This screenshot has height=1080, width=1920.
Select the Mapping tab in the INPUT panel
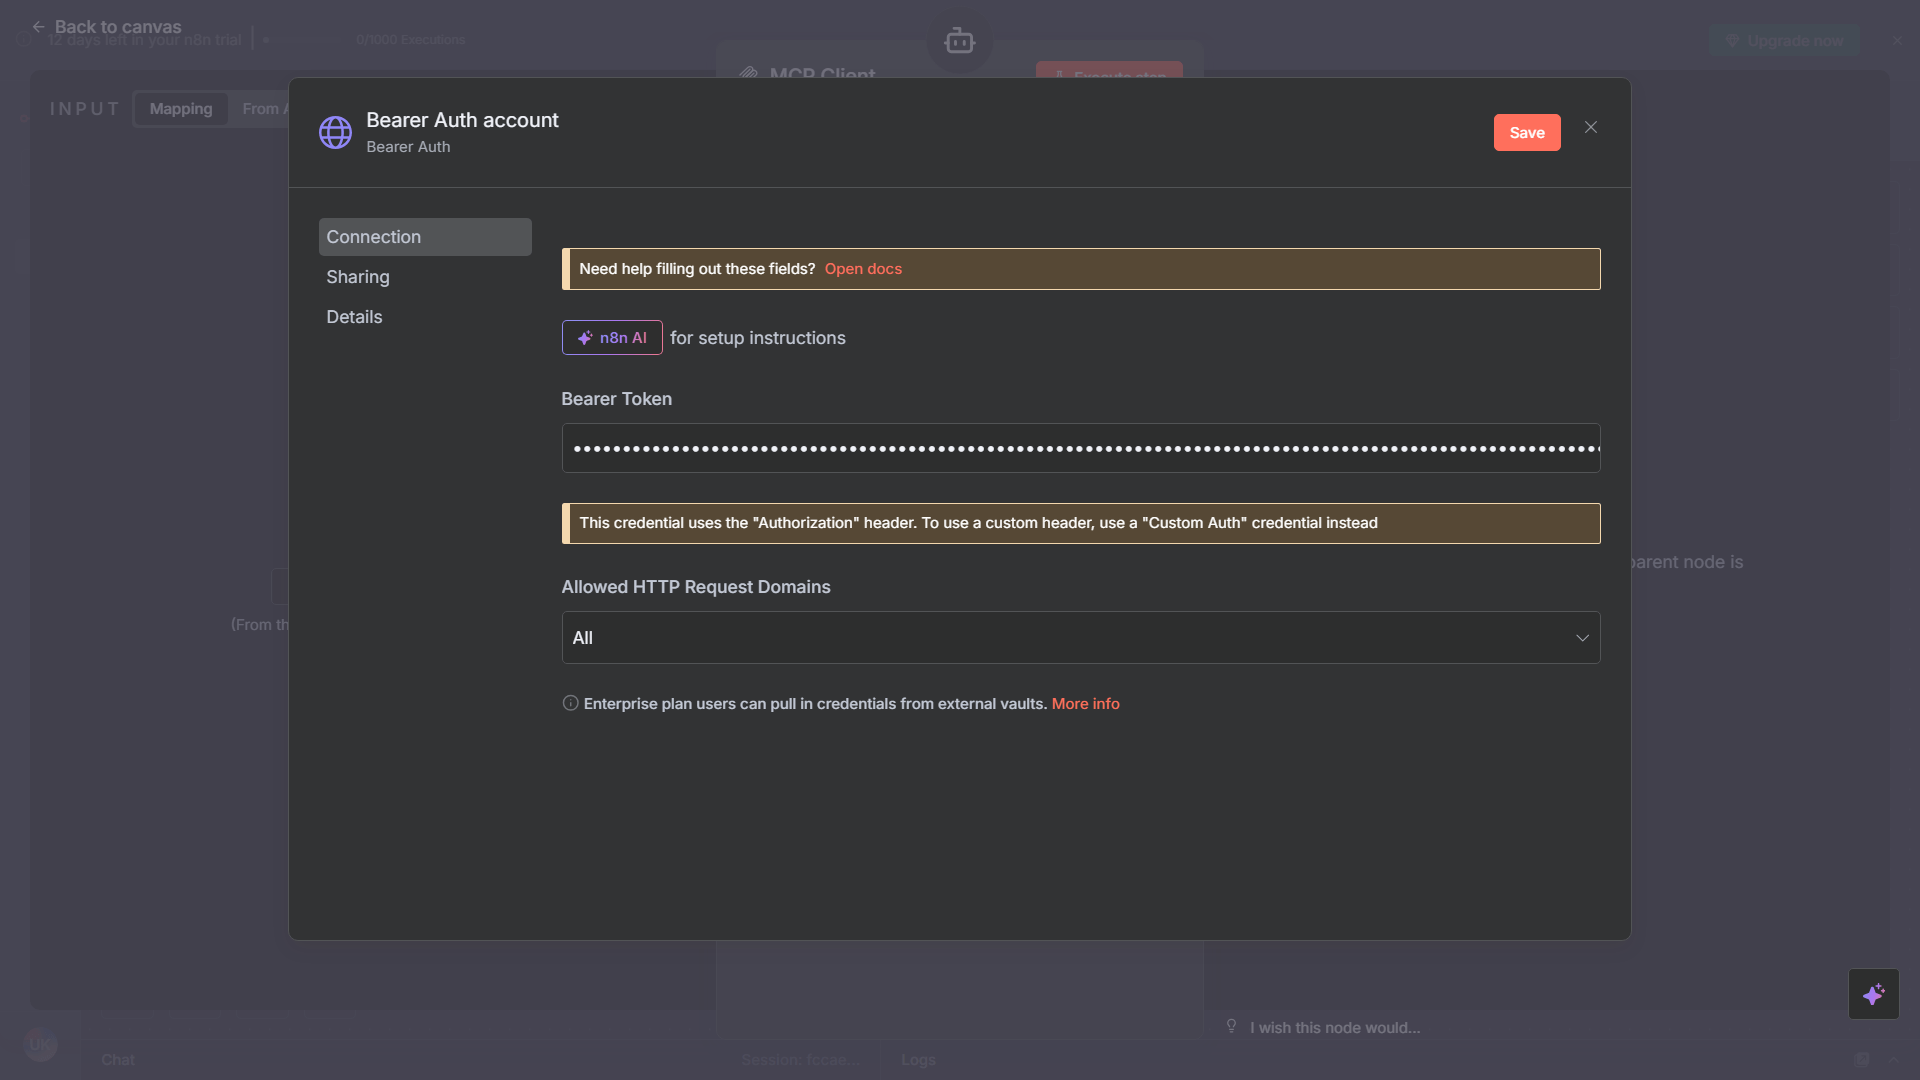[x=181, y=108]
